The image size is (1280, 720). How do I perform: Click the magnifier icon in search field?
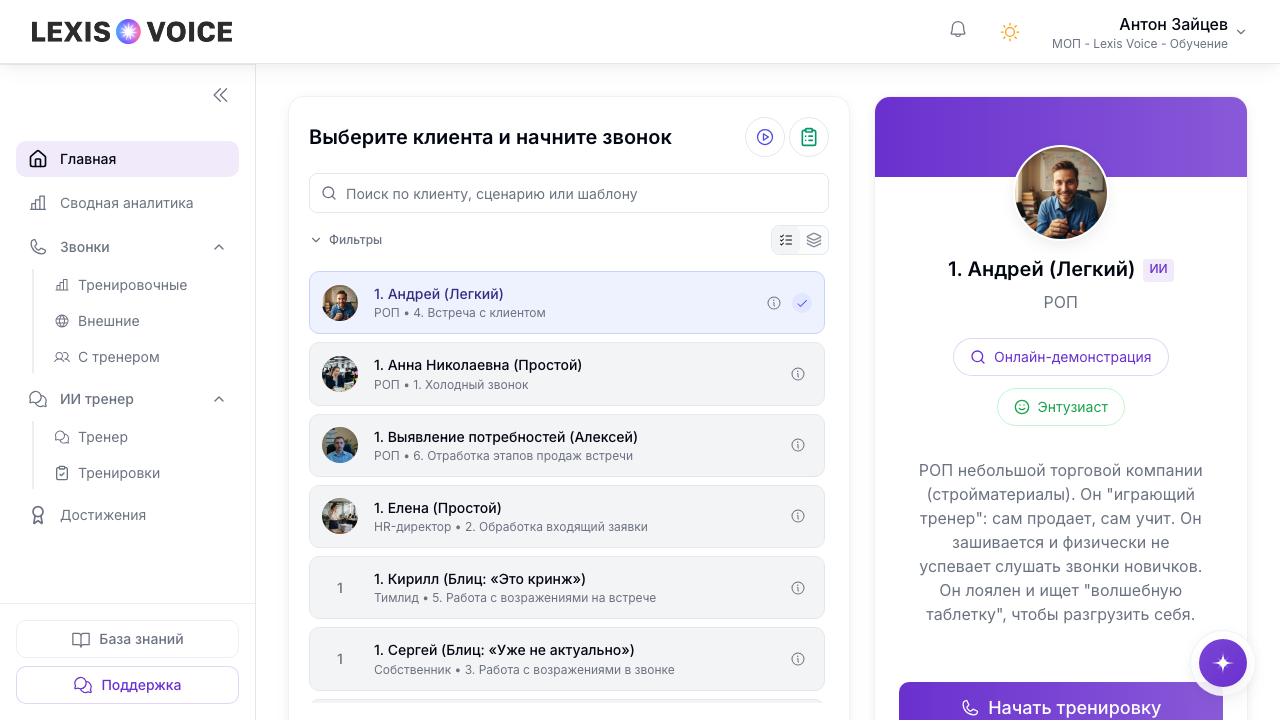(x=329, y=193)
